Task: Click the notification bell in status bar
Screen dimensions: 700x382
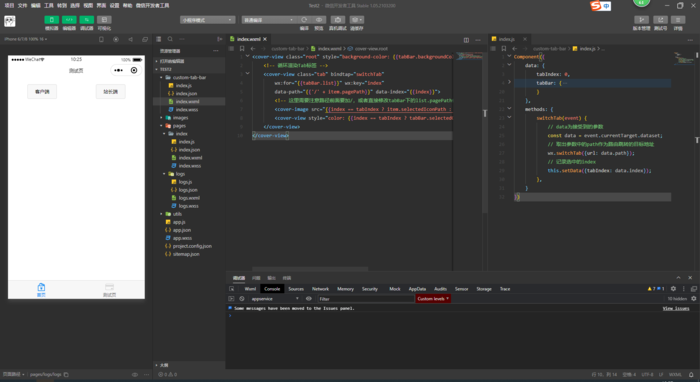Action: (x=691, y=374)
